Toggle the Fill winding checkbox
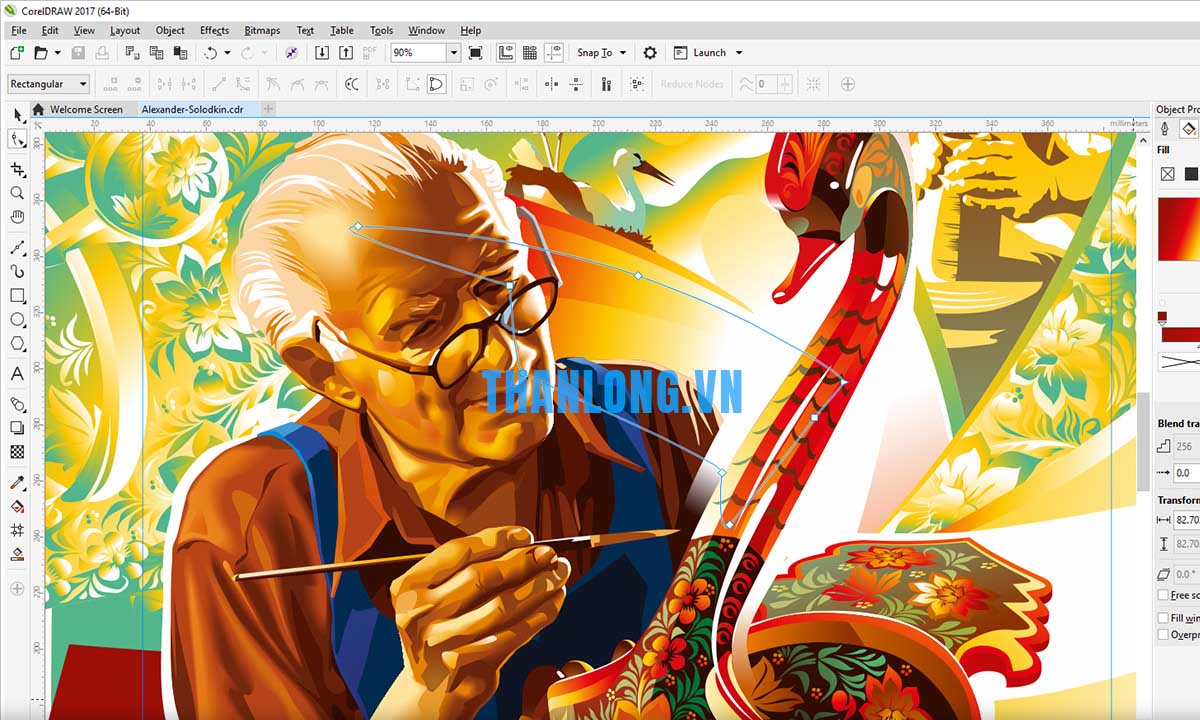This screenshot has width=1200, height=720. (x=1163, y=618)
